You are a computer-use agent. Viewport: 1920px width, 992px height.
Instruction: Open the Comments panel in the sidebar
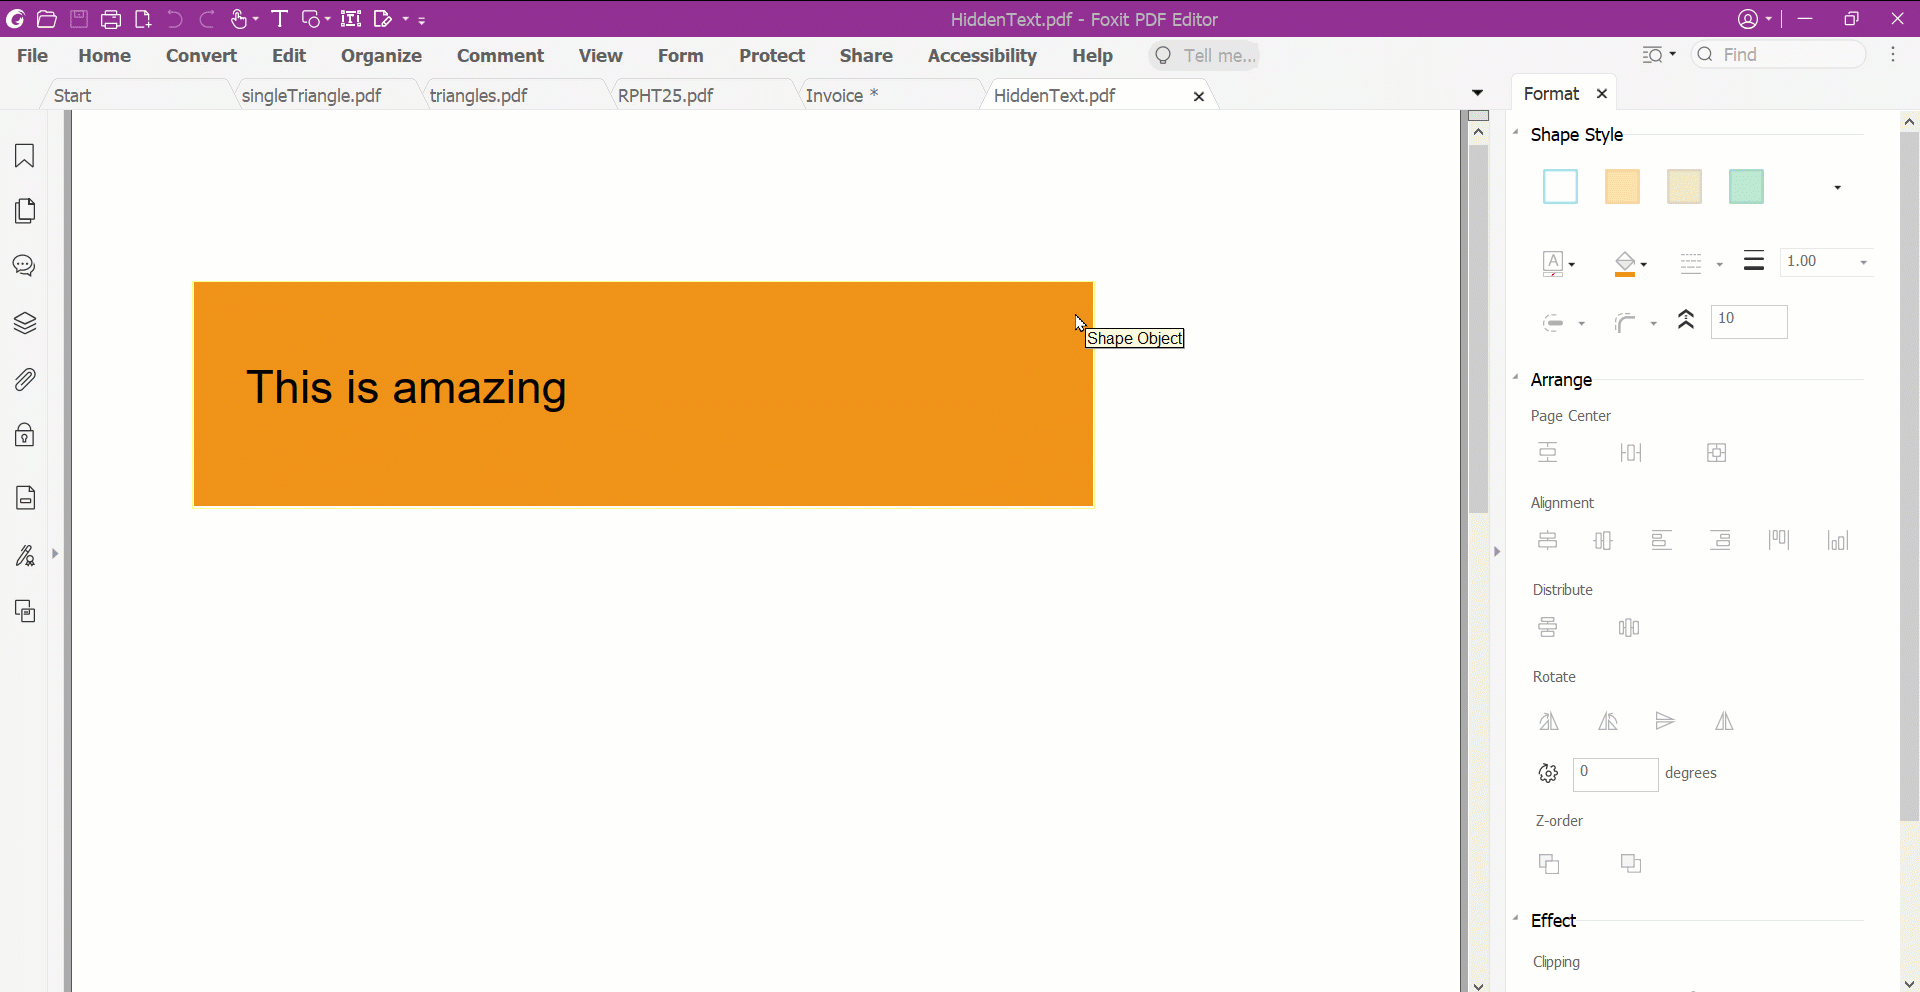tap(25, 266)
